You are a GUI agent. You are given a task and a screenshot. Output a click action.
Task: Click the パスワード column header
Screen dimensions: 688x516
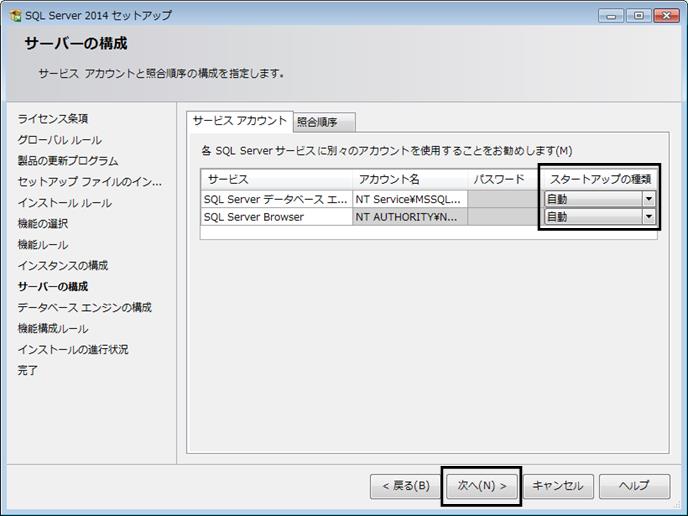pyautogui.click(x=503, y=179)
